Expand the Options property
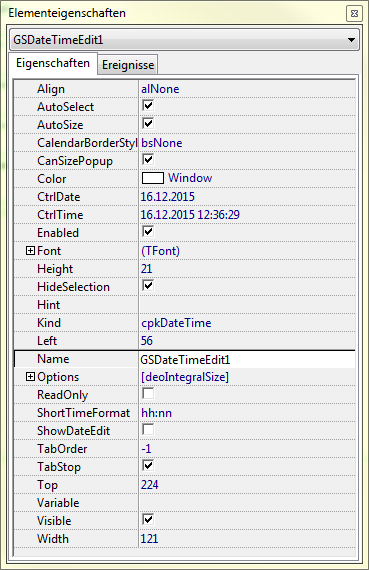Image resolution: width=369 pixels, height=570 pixels. tap(31, 377)
